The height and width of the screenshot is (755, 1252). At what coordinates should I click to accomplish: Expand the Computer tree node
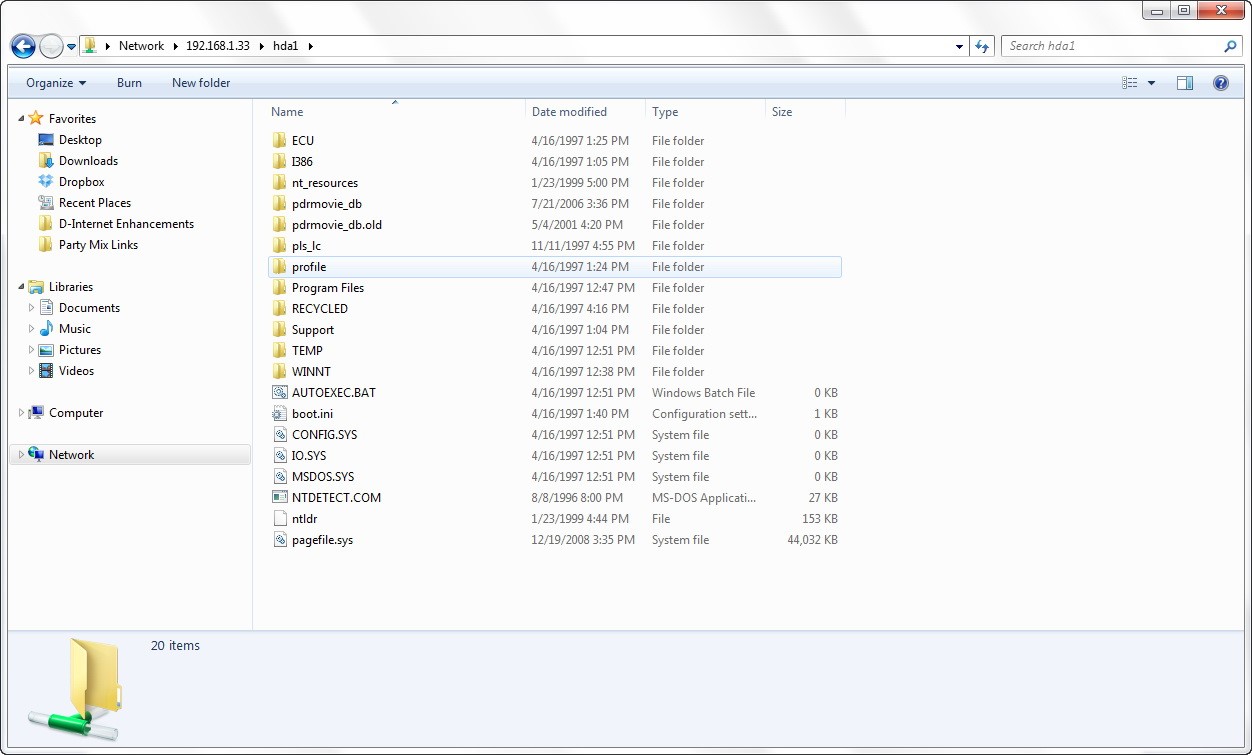(22, 413)
